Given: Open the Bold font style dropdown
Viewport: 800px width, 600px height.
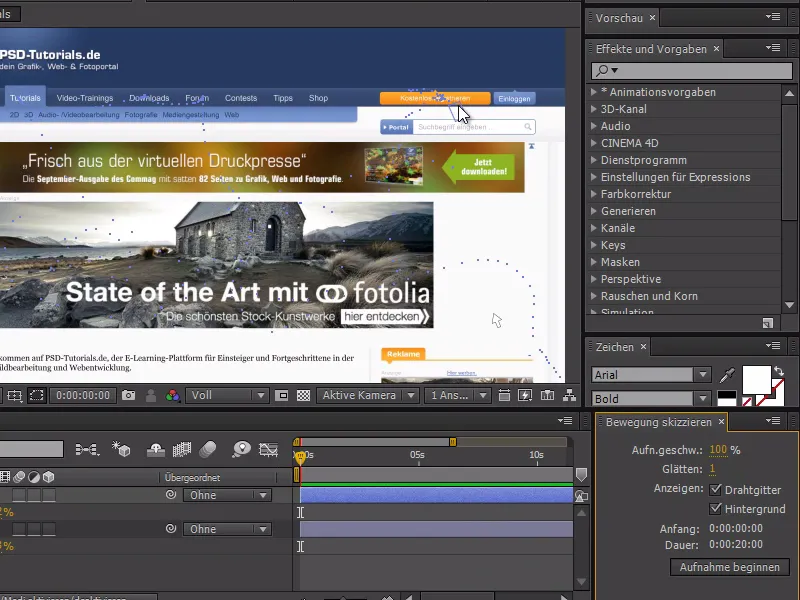Looking at the screenshot, I should [x=651, y=398].
